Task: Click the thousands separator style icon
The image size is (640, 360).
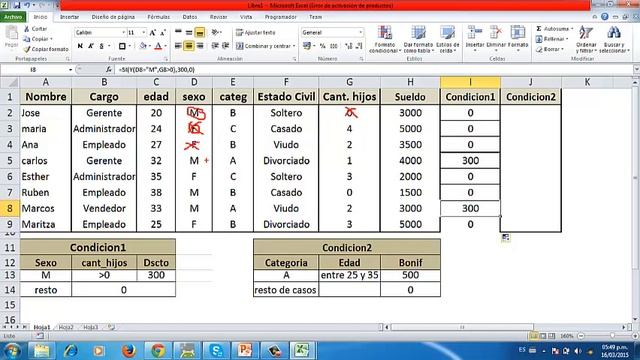Action: pos(333,46)
